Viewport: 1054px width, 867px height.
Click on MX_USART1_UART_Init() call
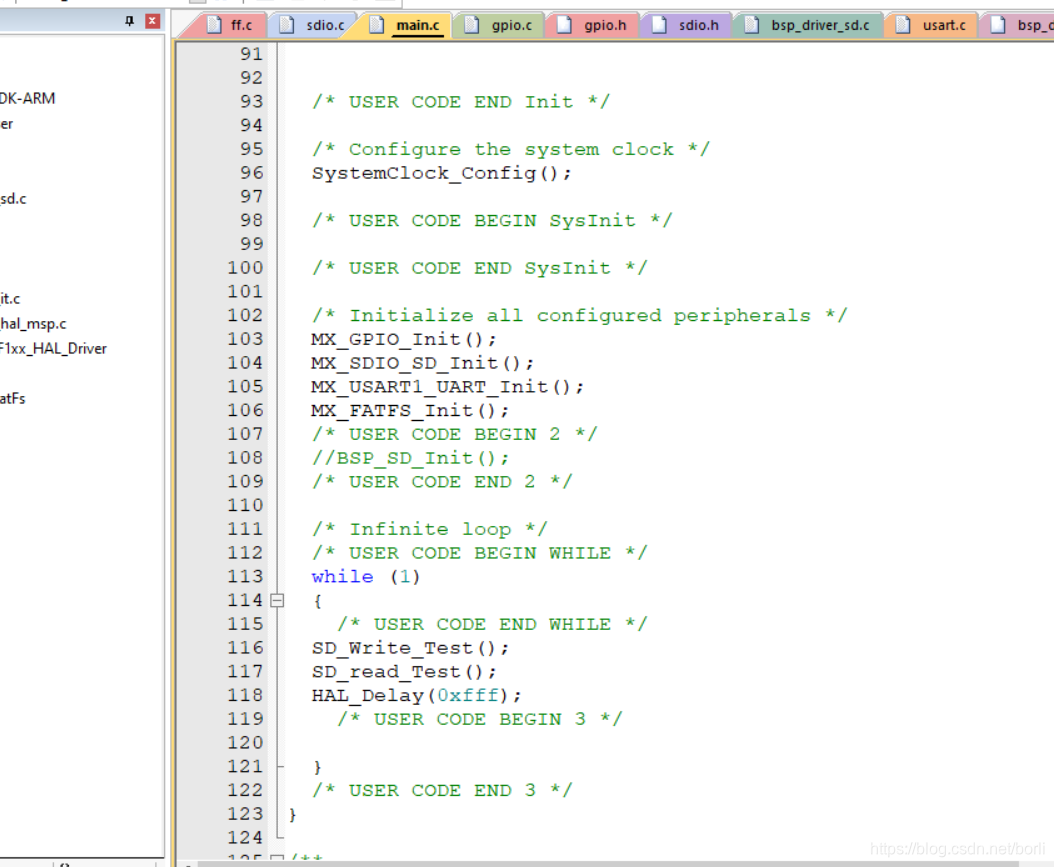448,387
